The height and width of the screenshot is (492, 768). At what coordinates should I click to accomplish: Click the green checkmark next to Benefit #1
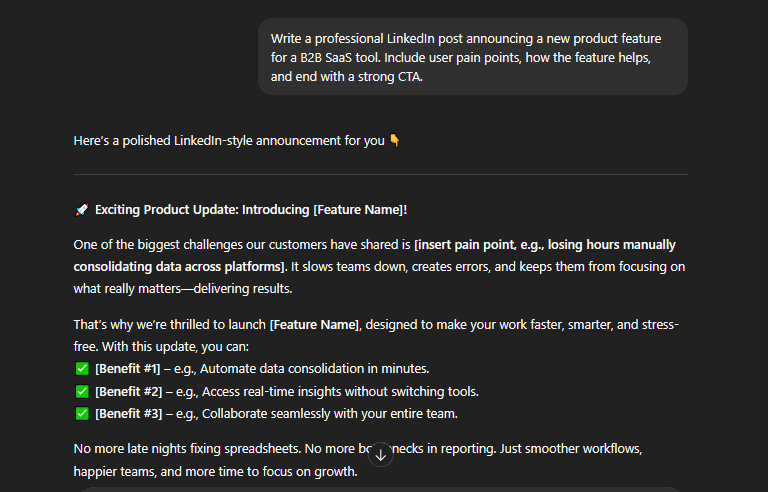click(82, 369)
